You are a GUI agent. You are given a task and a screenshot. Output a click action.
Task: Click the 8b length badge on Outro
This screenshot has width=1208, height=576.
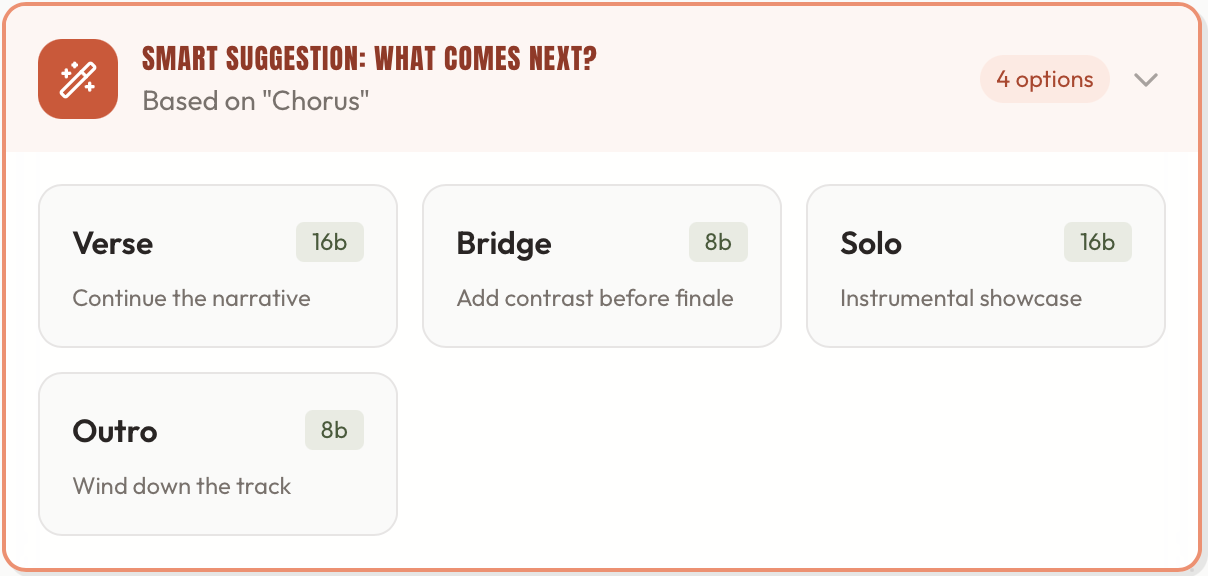(x=334, y=431)
